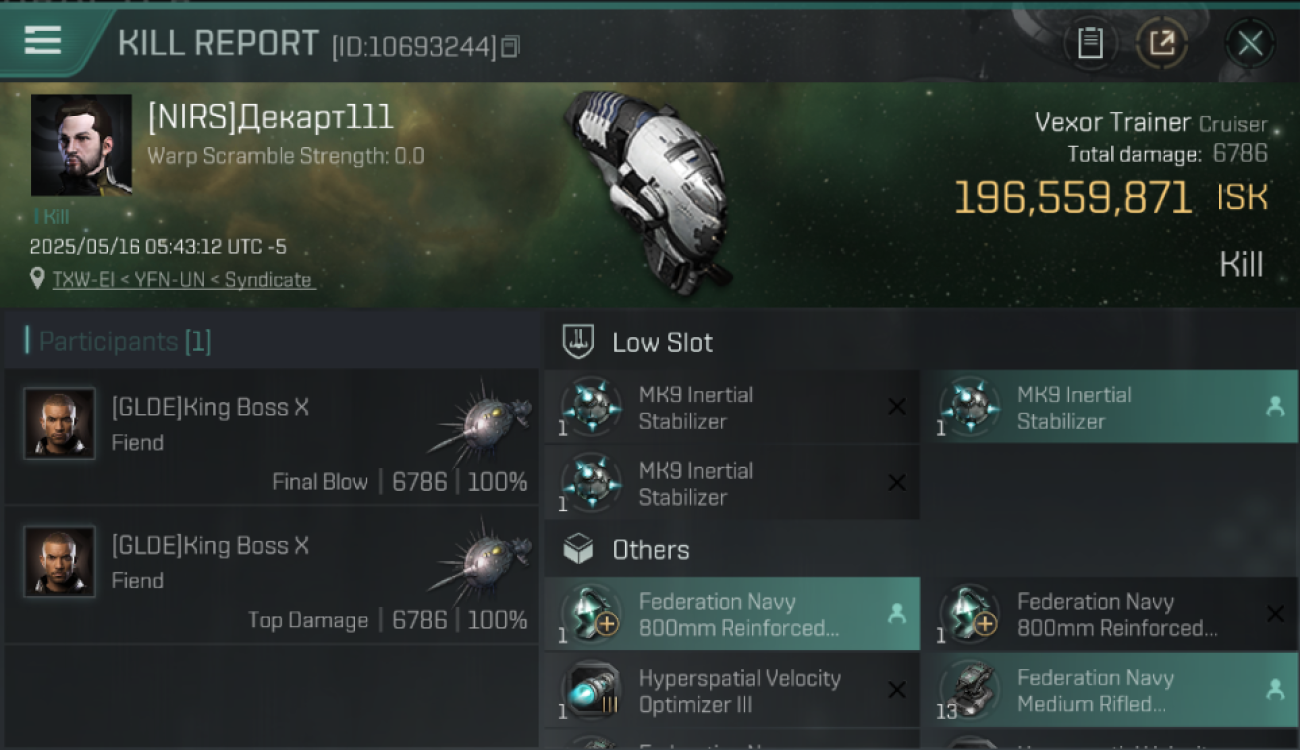
Task: Open the hamburger menu icon
Action: point(43,40)
